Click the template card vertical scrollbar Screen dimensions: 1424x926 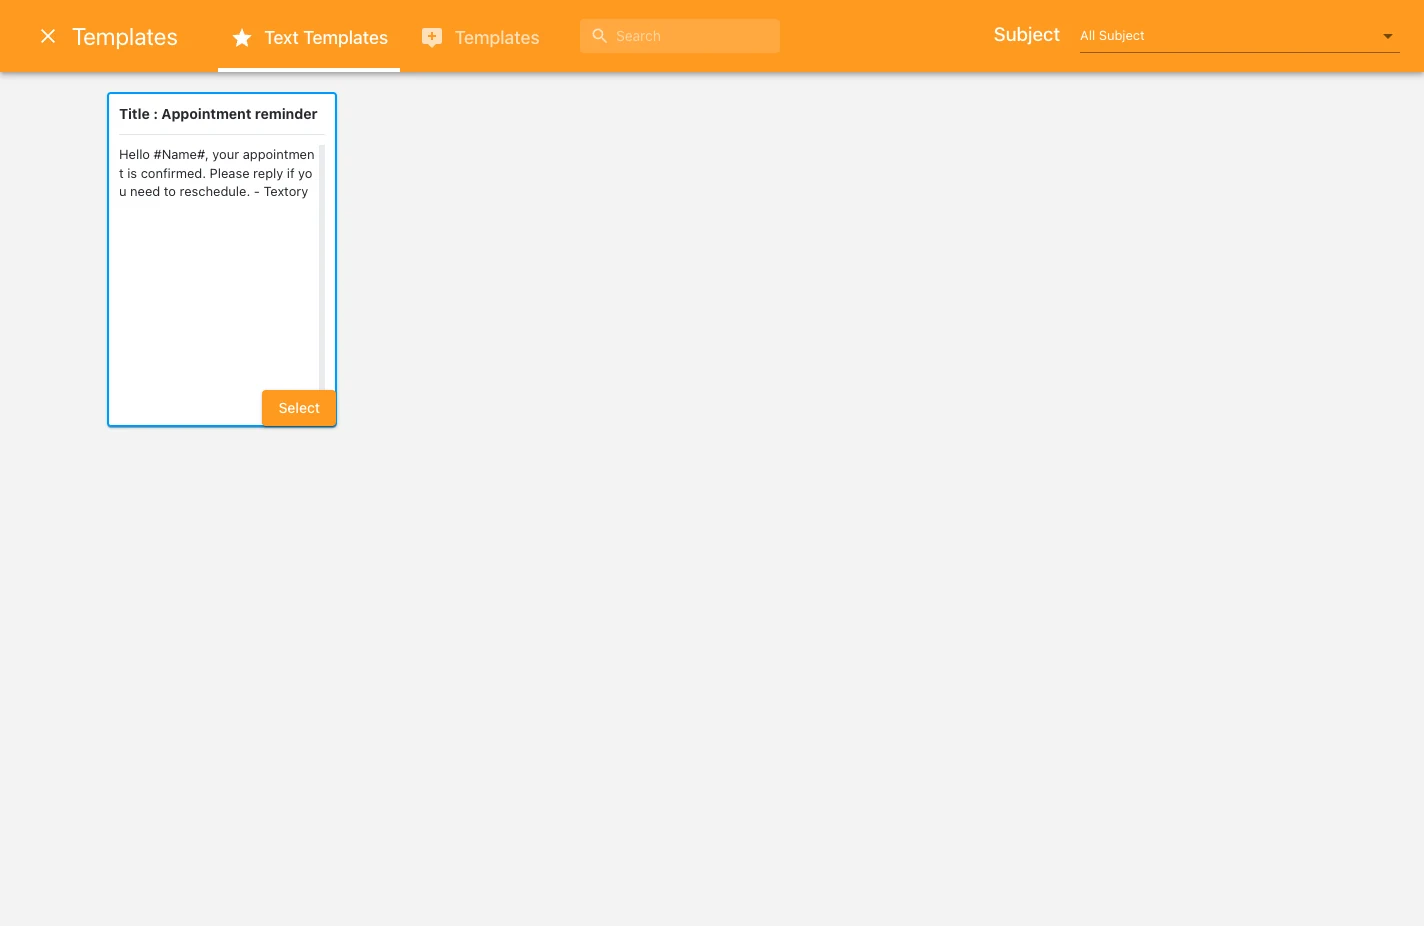[322, 267]
